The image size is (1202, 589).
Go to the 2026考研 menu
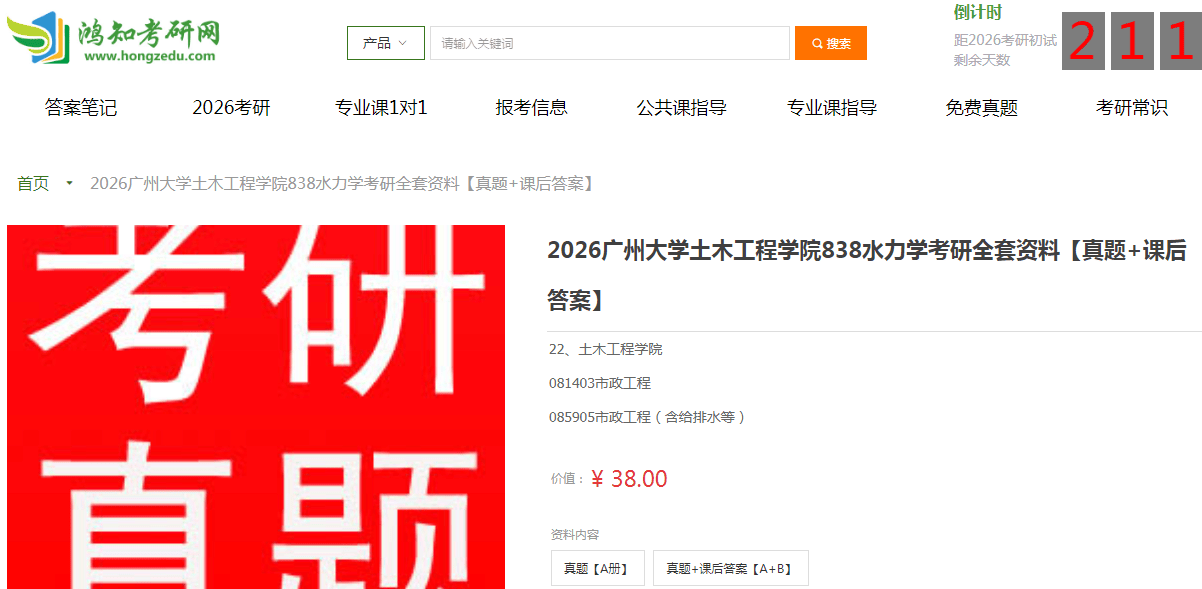[231, 108]
